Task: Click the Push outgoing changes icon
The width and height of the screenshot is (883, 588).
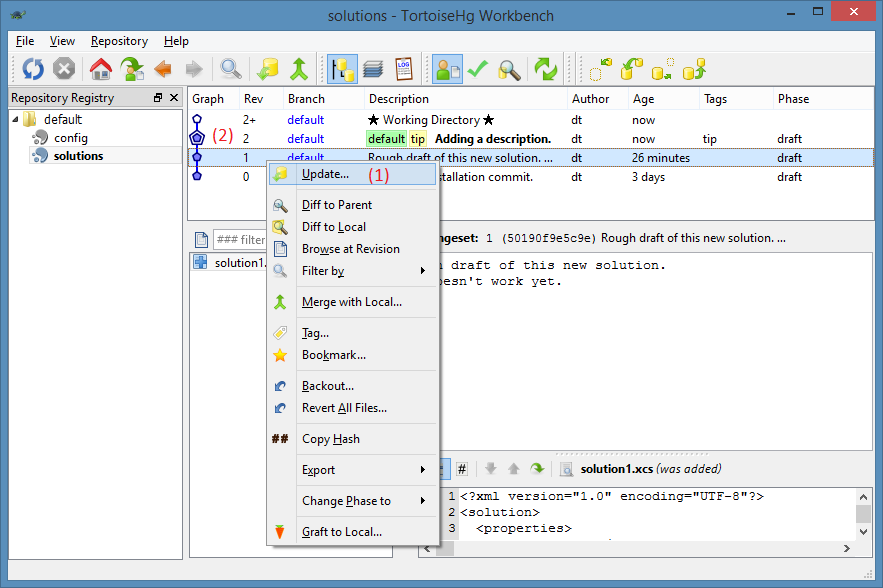Action: [x=694, y=69]
